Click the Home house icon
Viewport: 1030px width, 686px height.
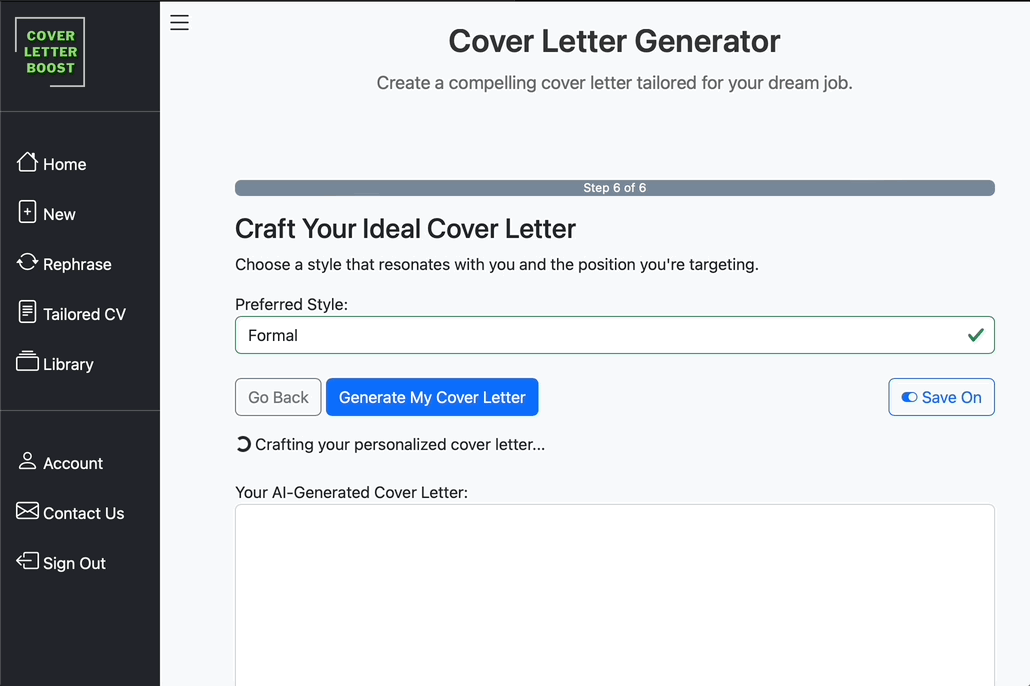point(27,162)
